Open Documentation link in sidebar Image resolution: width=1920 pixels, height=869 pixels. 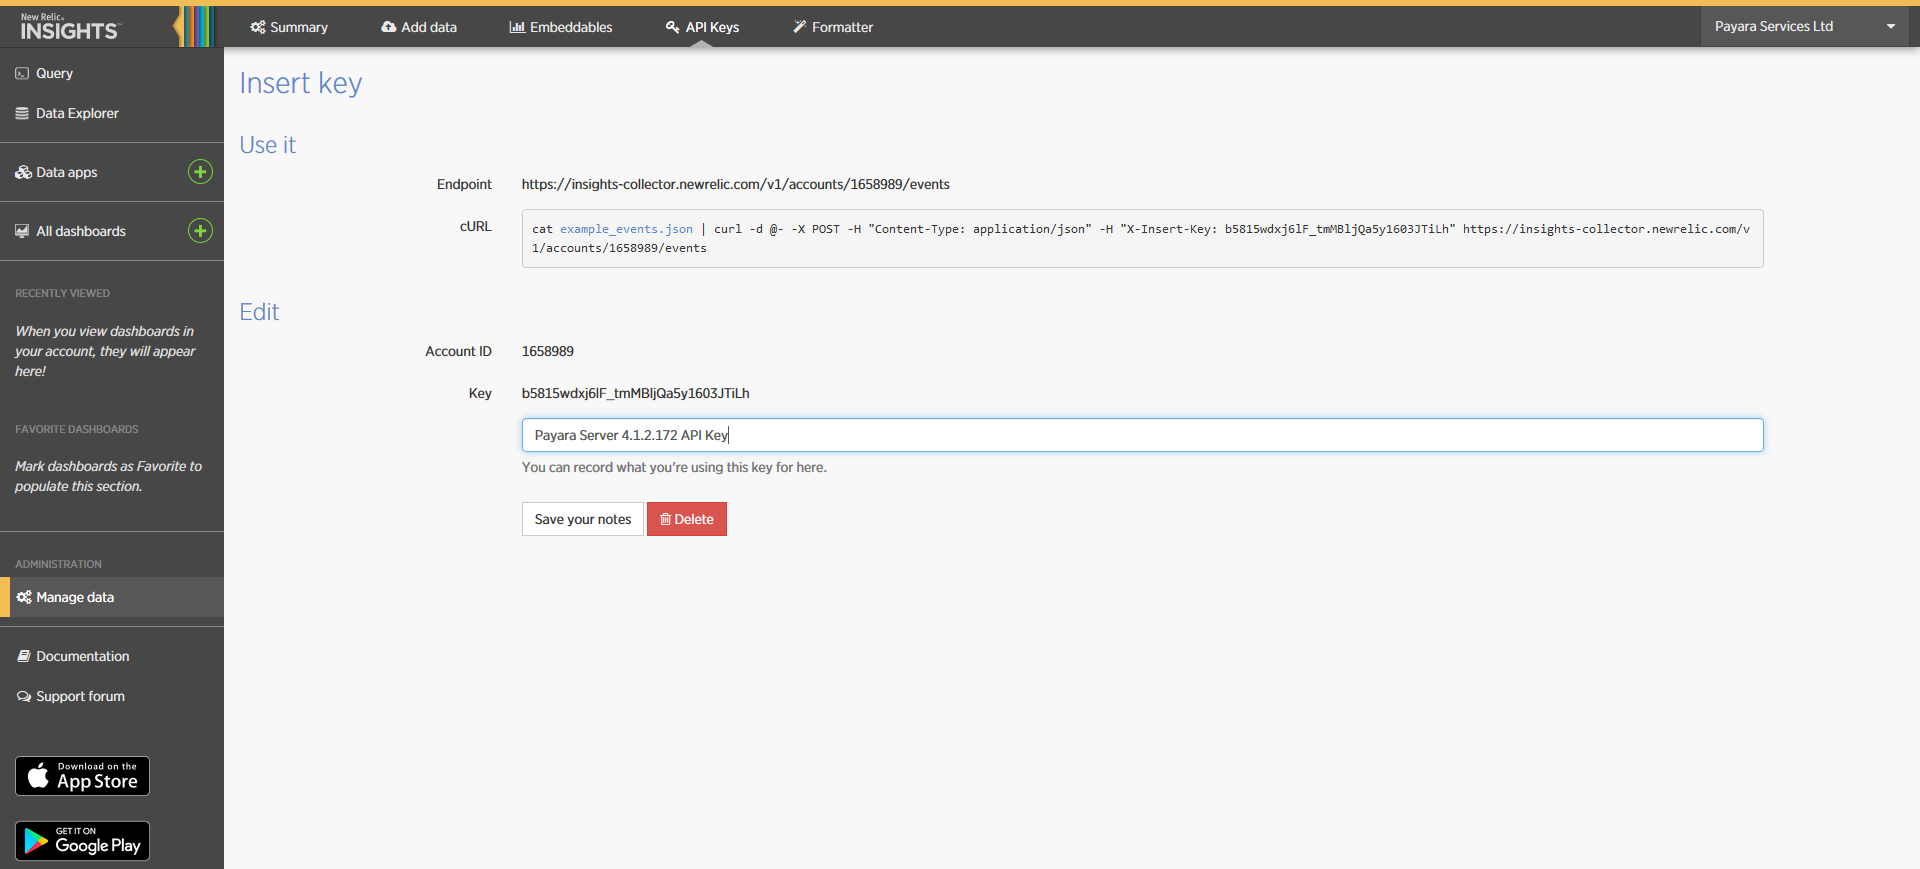coord(82,656)
